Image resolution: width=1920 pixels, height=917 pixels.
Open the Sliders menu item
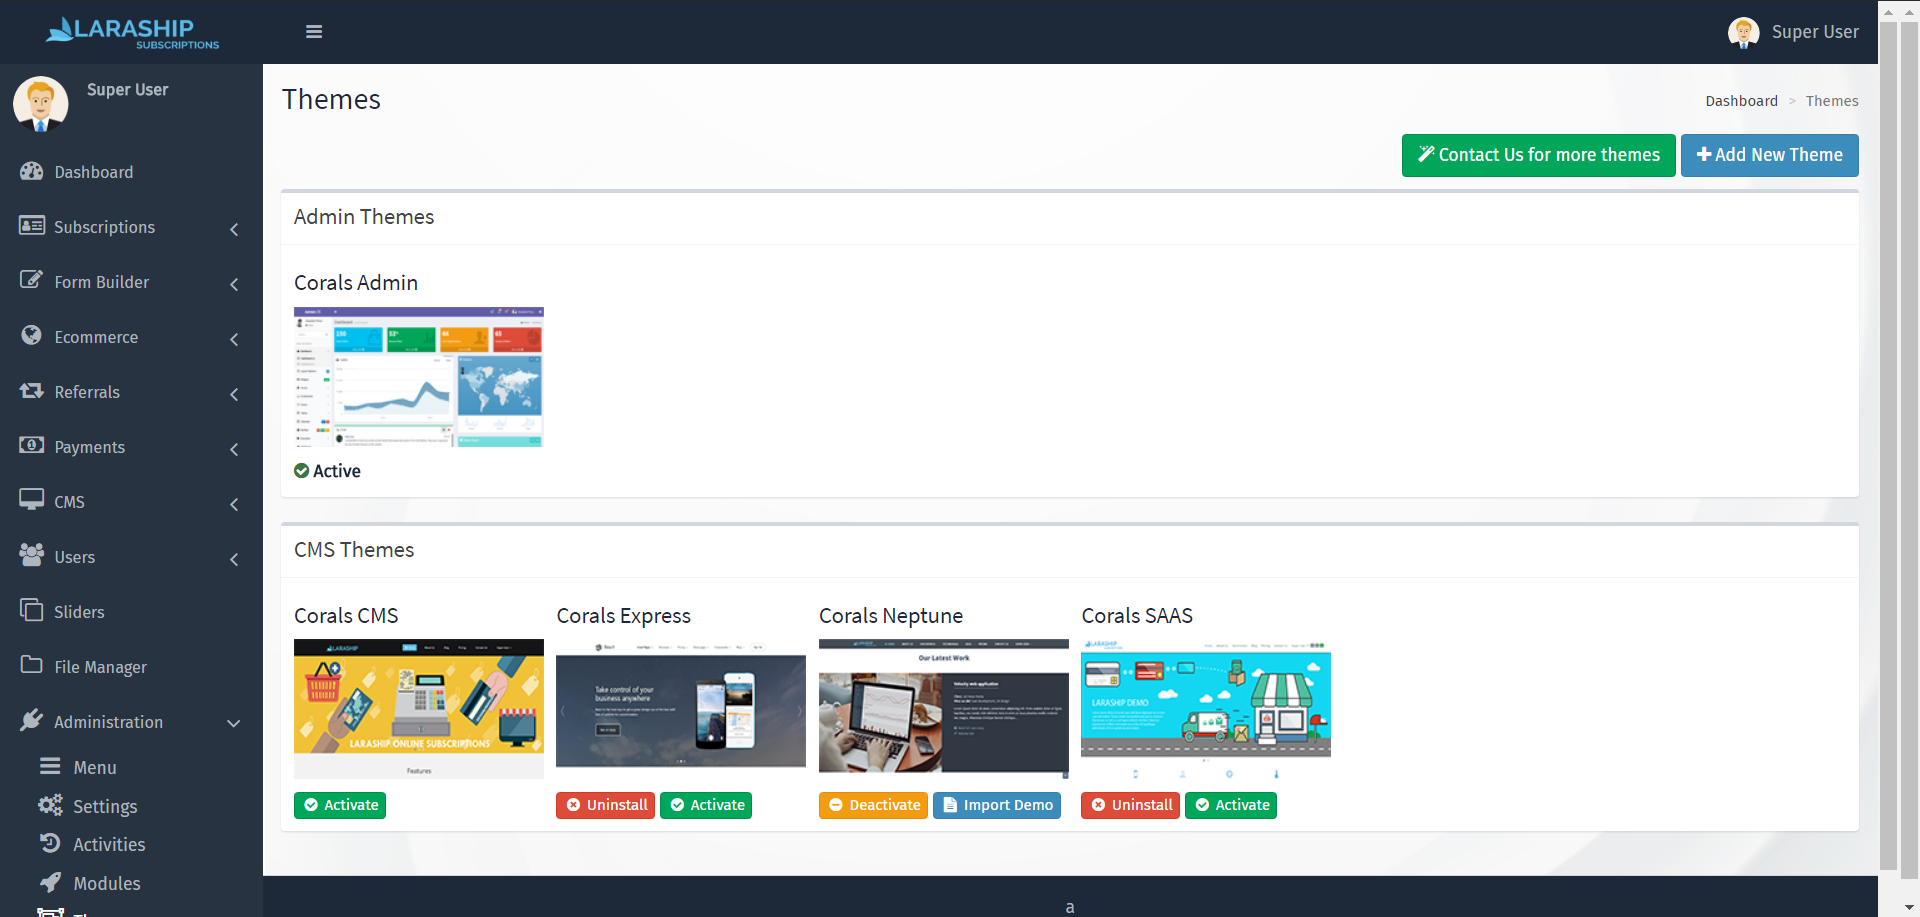tap(131, 612)
